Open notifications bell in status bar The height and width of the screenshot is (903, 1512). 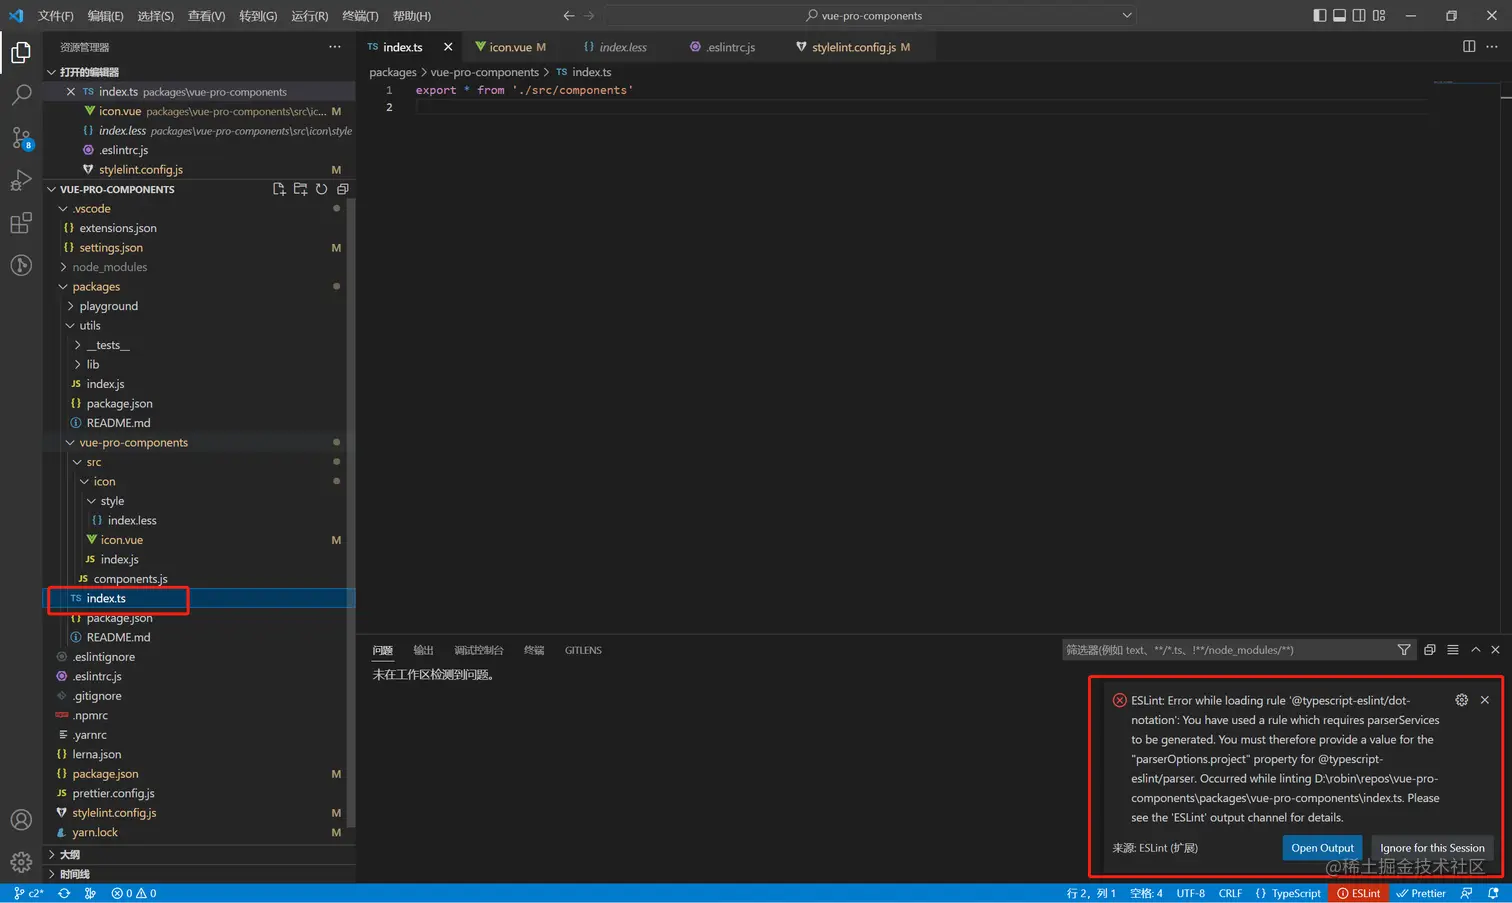pos(1493,893)
